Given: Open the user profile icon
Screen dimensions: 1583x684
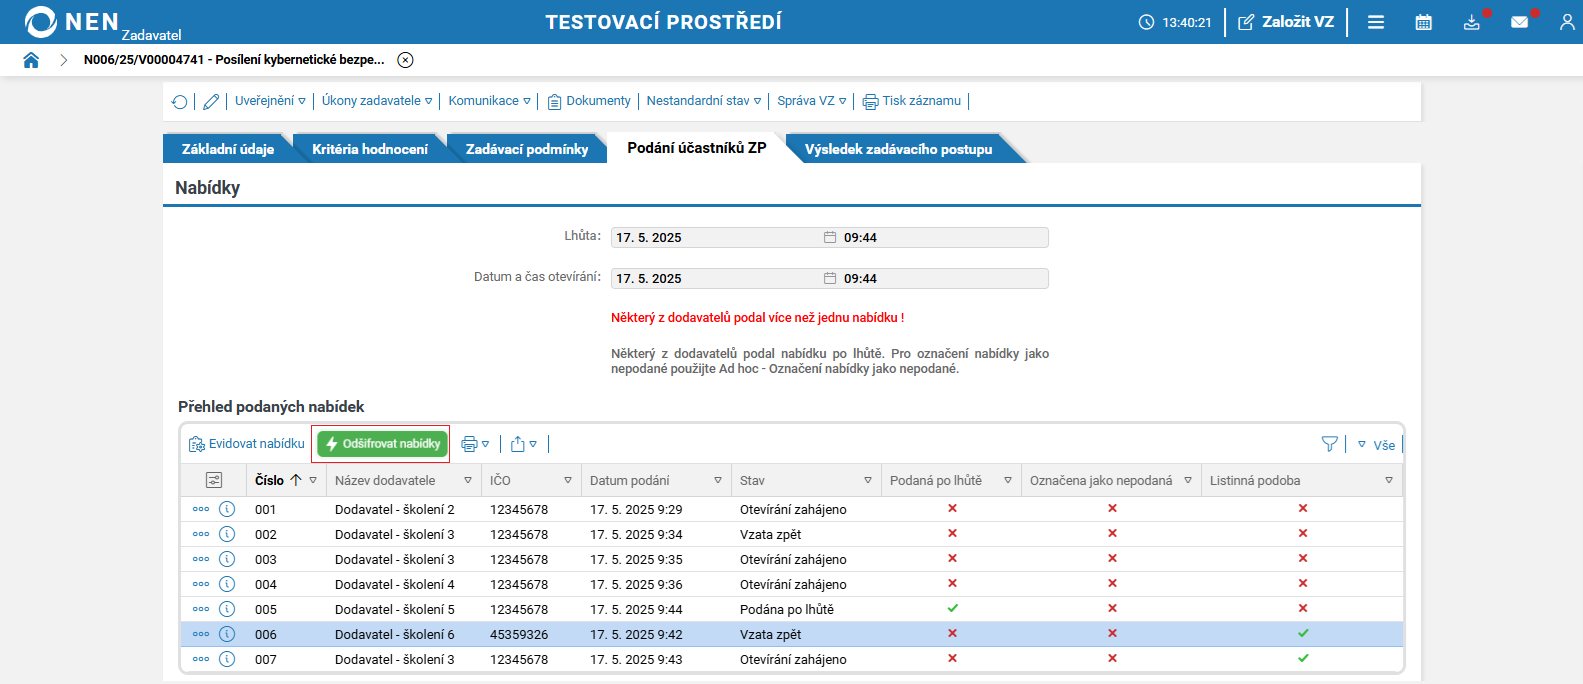Looking at the screenshot, I should click(1567, 22).
